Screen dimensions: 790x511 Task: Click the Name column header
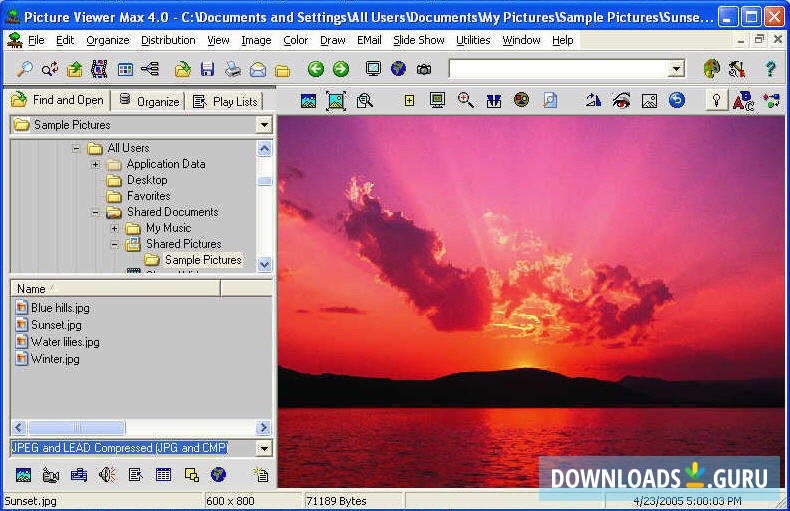click(114, 288)
